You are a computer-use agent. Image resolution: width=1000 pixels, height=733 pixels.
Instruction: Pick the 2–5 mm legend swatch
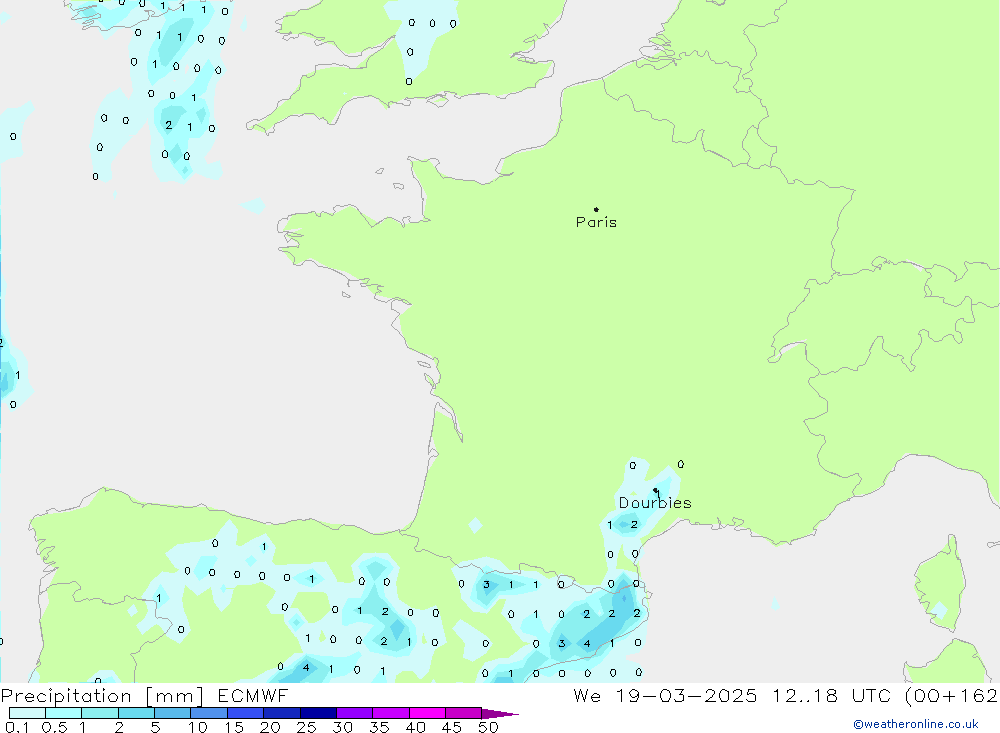(136, 713)
